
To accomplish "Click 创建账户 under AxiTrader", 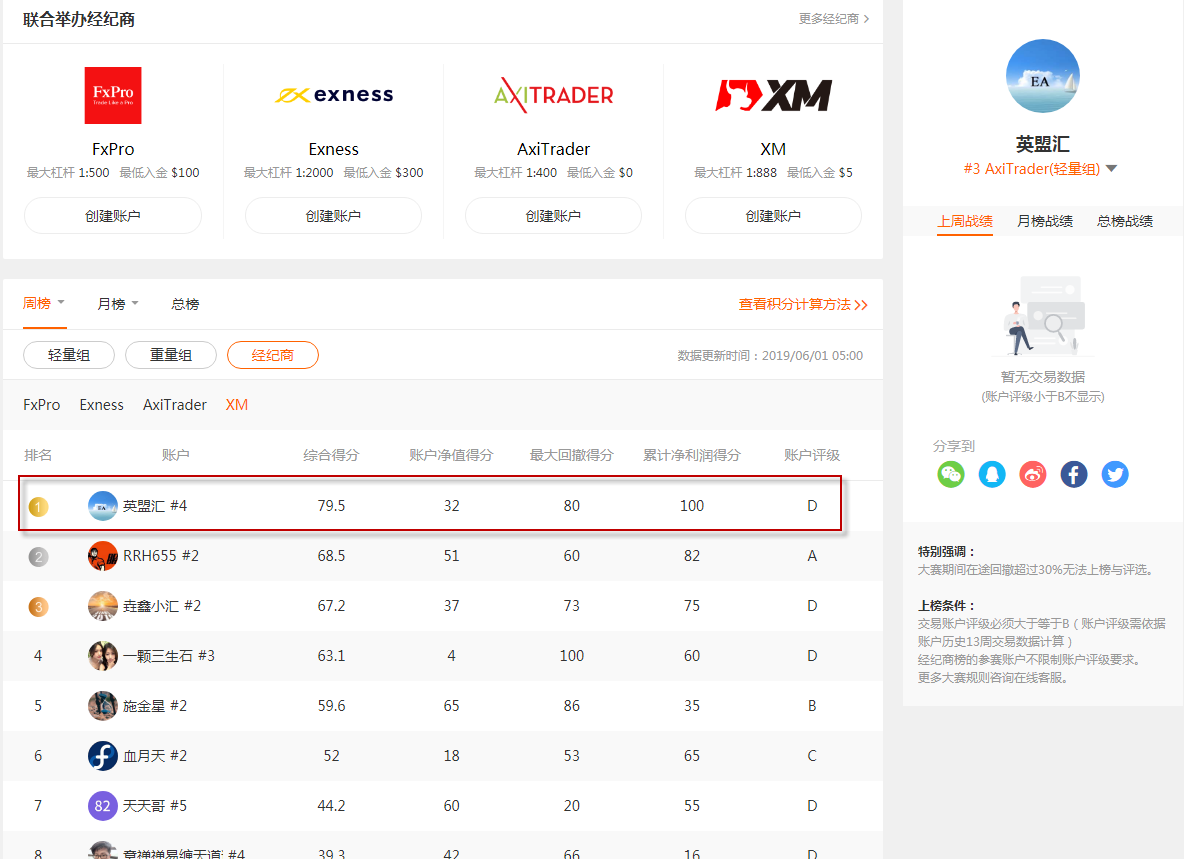I will (553, 216).
